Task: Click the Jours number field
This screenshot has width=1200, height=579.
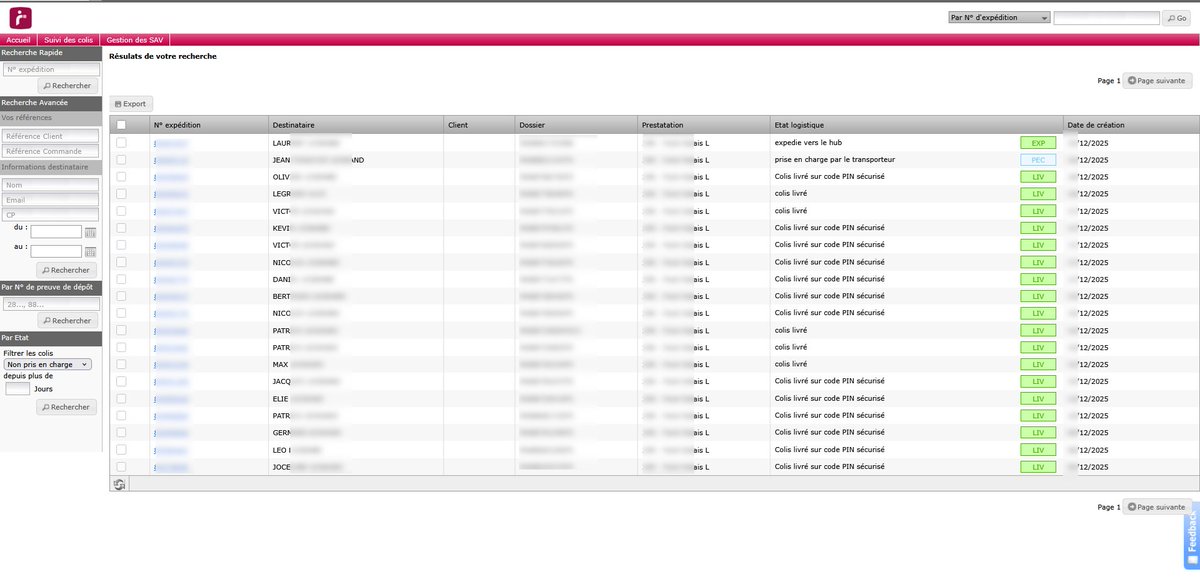Action: (x=17, y=389)
